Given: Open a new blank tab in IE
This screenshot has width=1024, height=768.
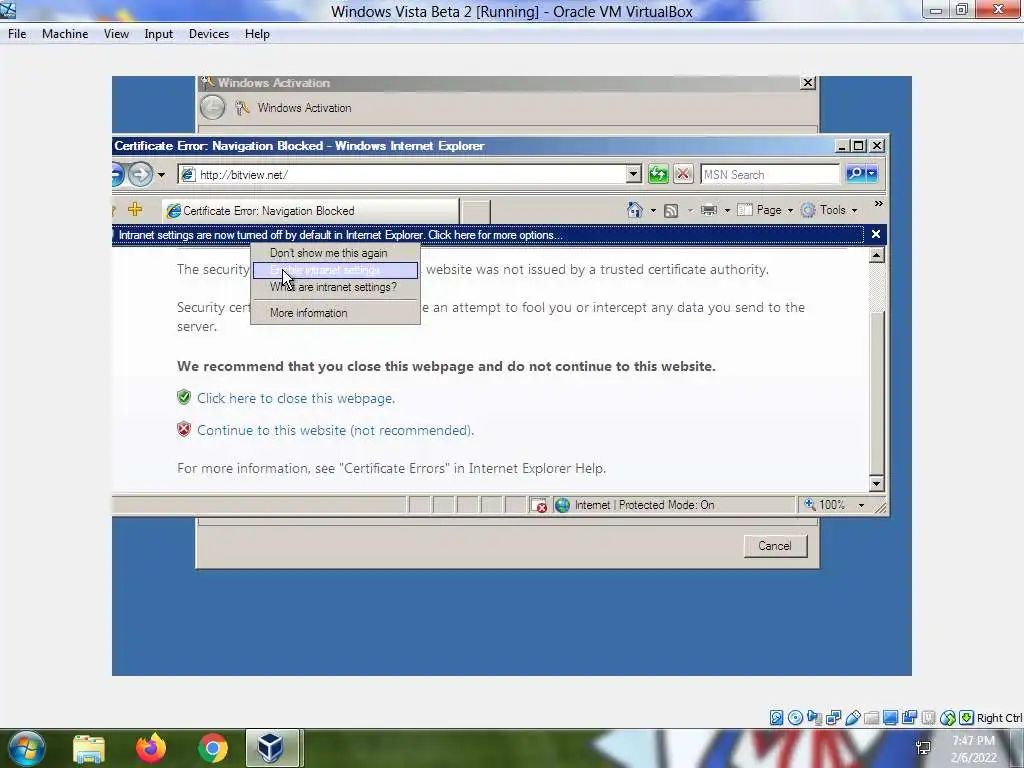Looking at the screenshot, I should coord(475,212).
